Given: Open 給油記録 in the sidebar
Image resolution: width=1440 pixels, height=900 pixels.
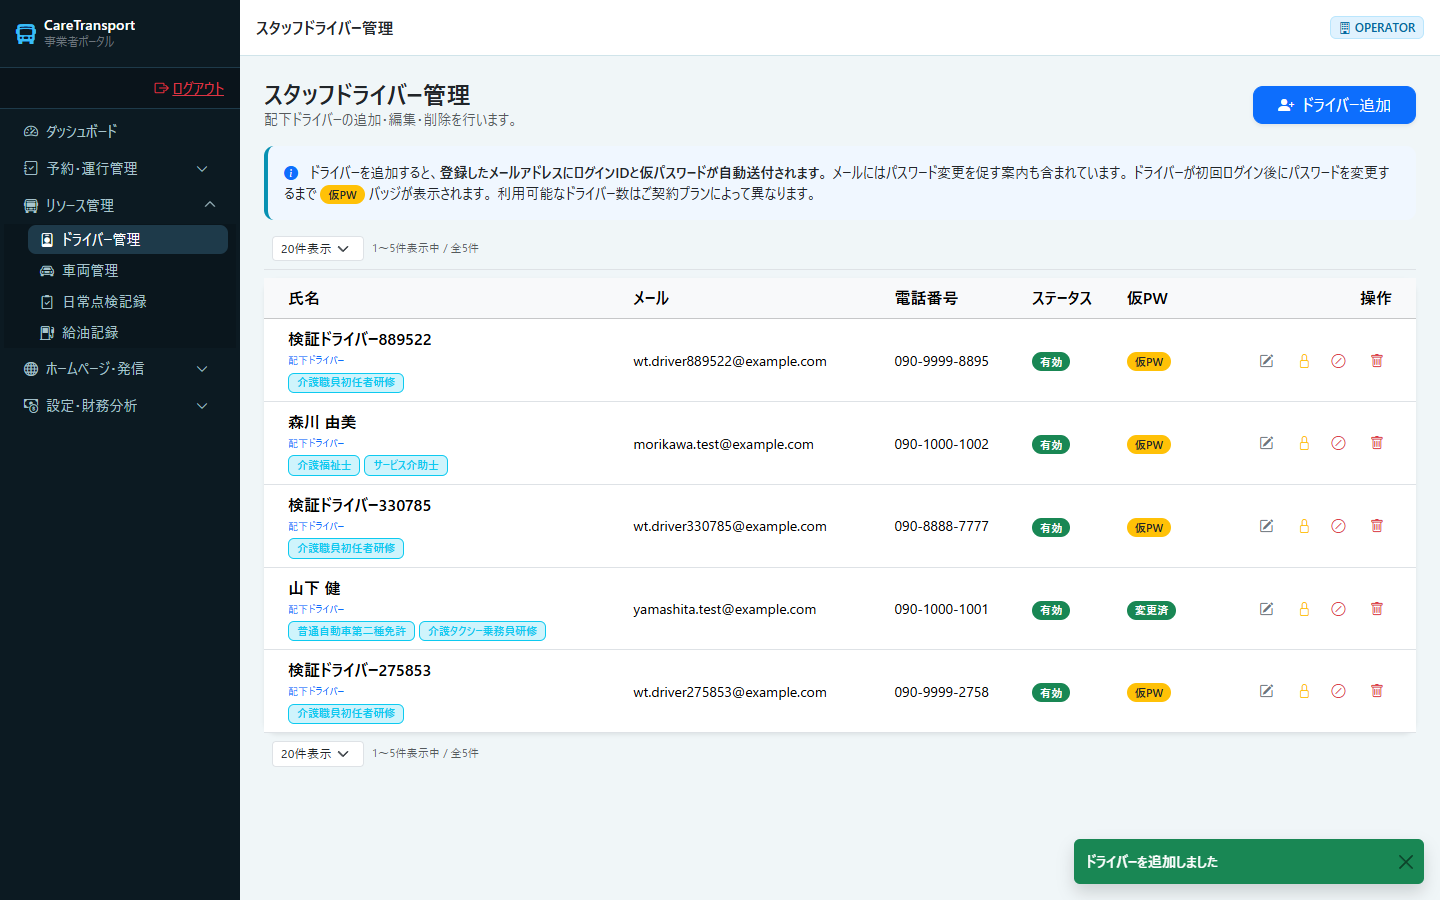Looking at the screenshot, I should (x=128, y=333).
